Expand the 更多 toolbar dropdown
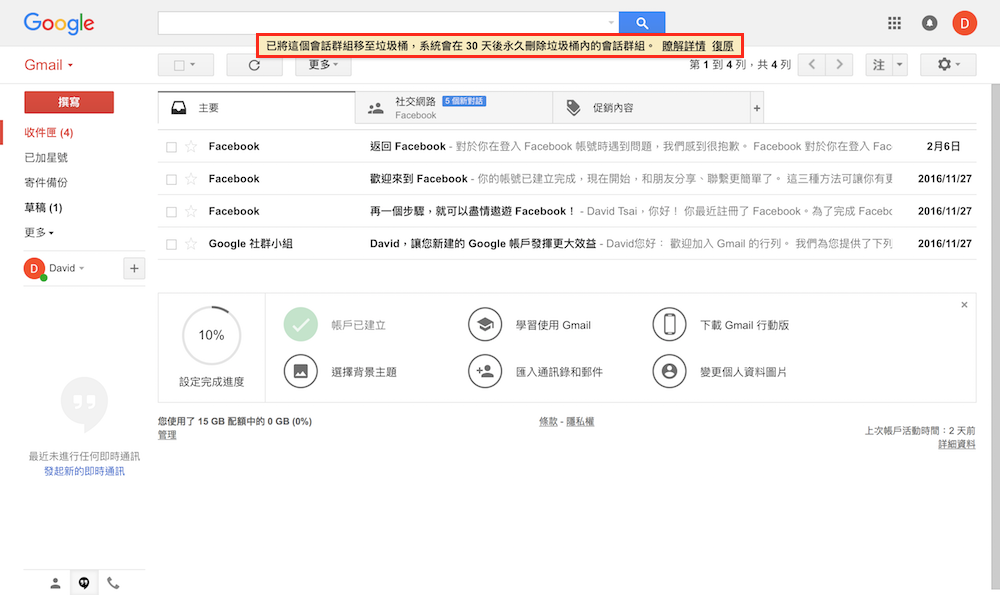Image resolution: width=1000 pixels, height=595 pixels. (323, 65)
